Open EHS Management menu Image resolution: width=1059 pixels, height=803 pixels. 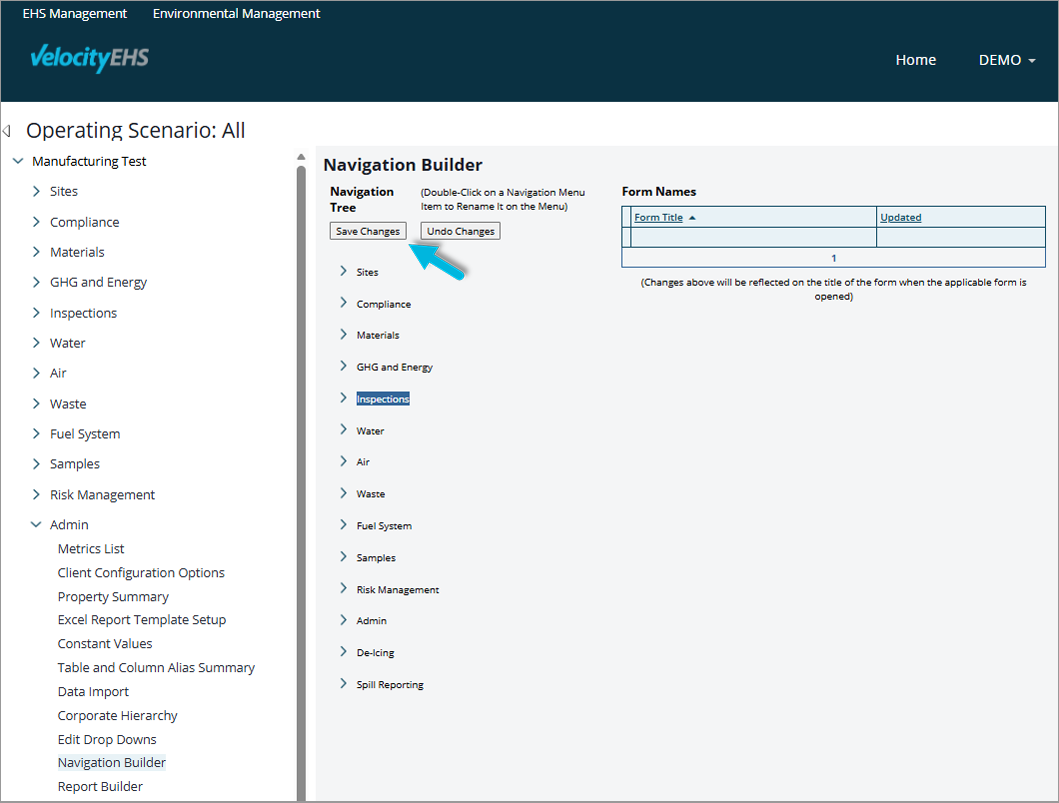74,14
